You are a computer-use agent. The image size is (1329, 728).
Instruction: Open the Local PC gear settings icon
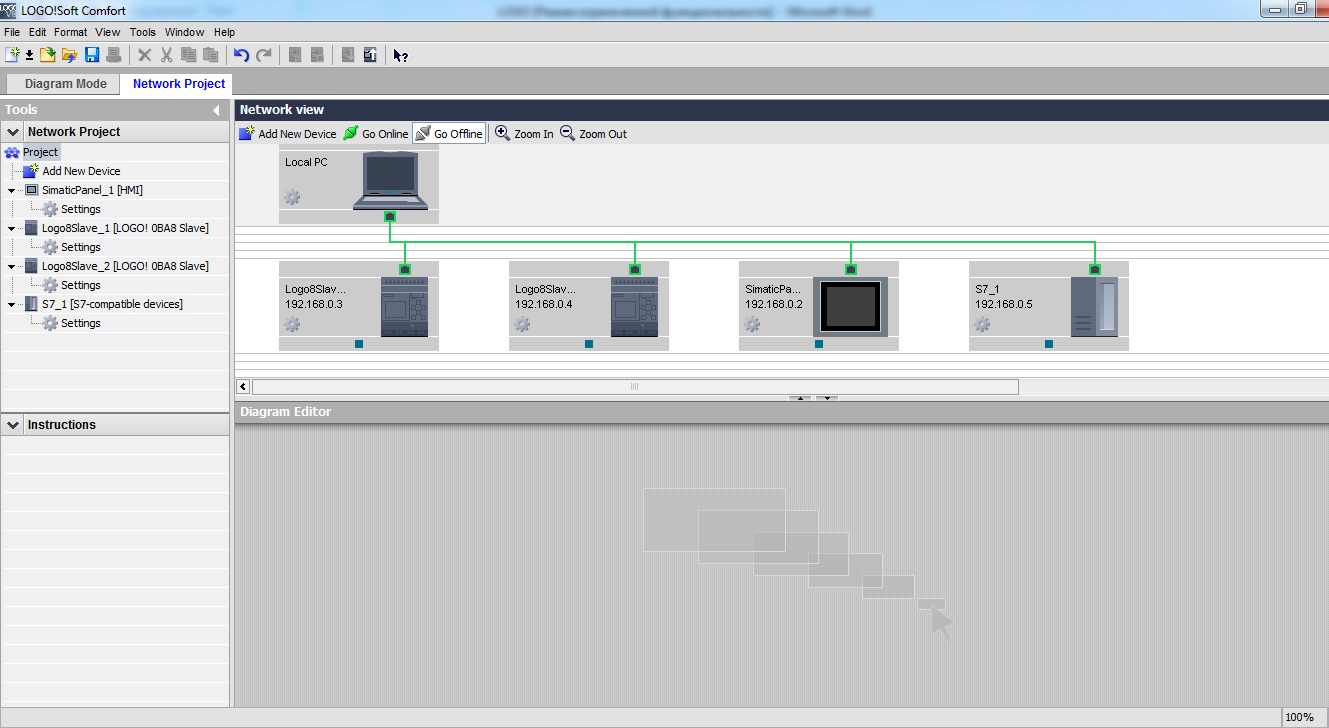pos(292,197)
